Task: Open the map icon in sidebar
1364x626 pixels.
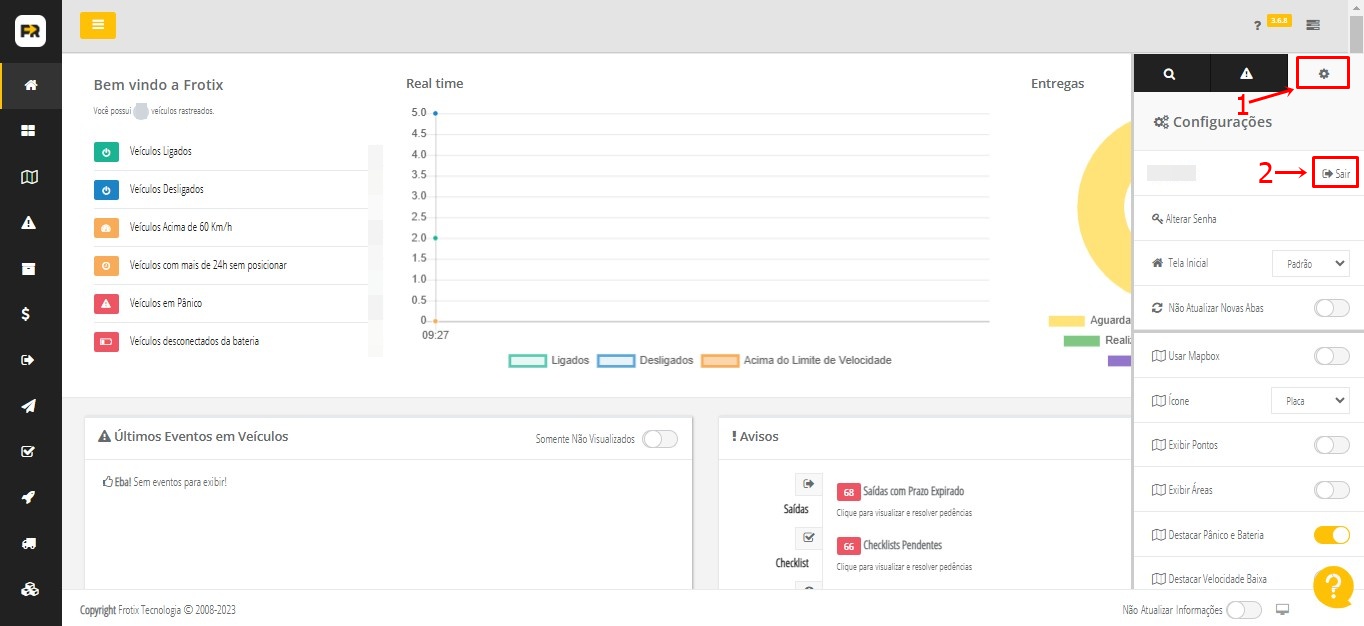Action: [30, 177]
